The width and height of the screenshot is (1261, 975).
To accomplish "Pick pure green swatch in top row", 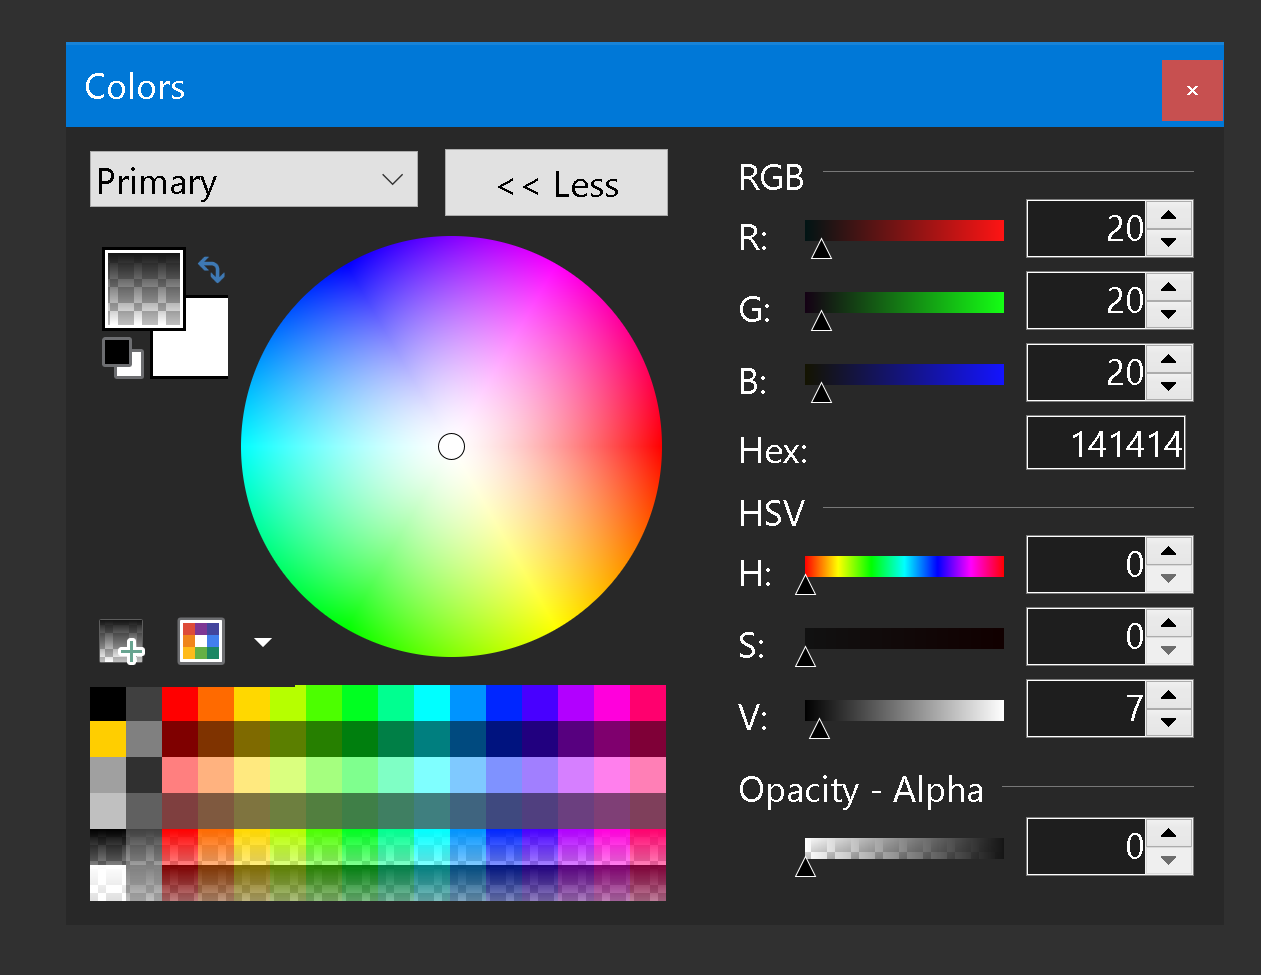I will click(360, 703).
